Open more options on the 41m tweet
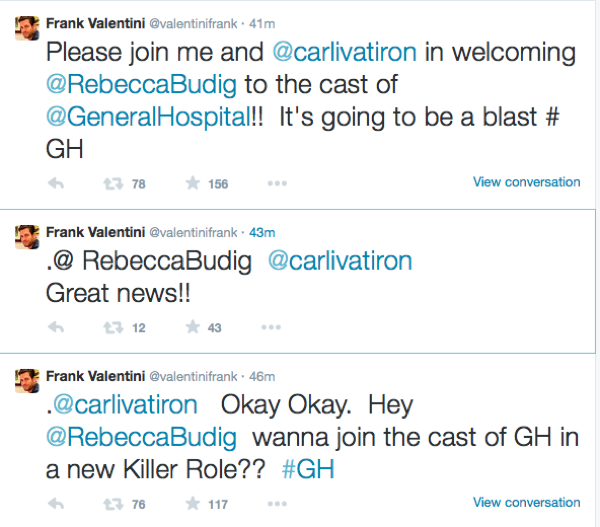The image size is (600, 527). [x=277, y=183]
